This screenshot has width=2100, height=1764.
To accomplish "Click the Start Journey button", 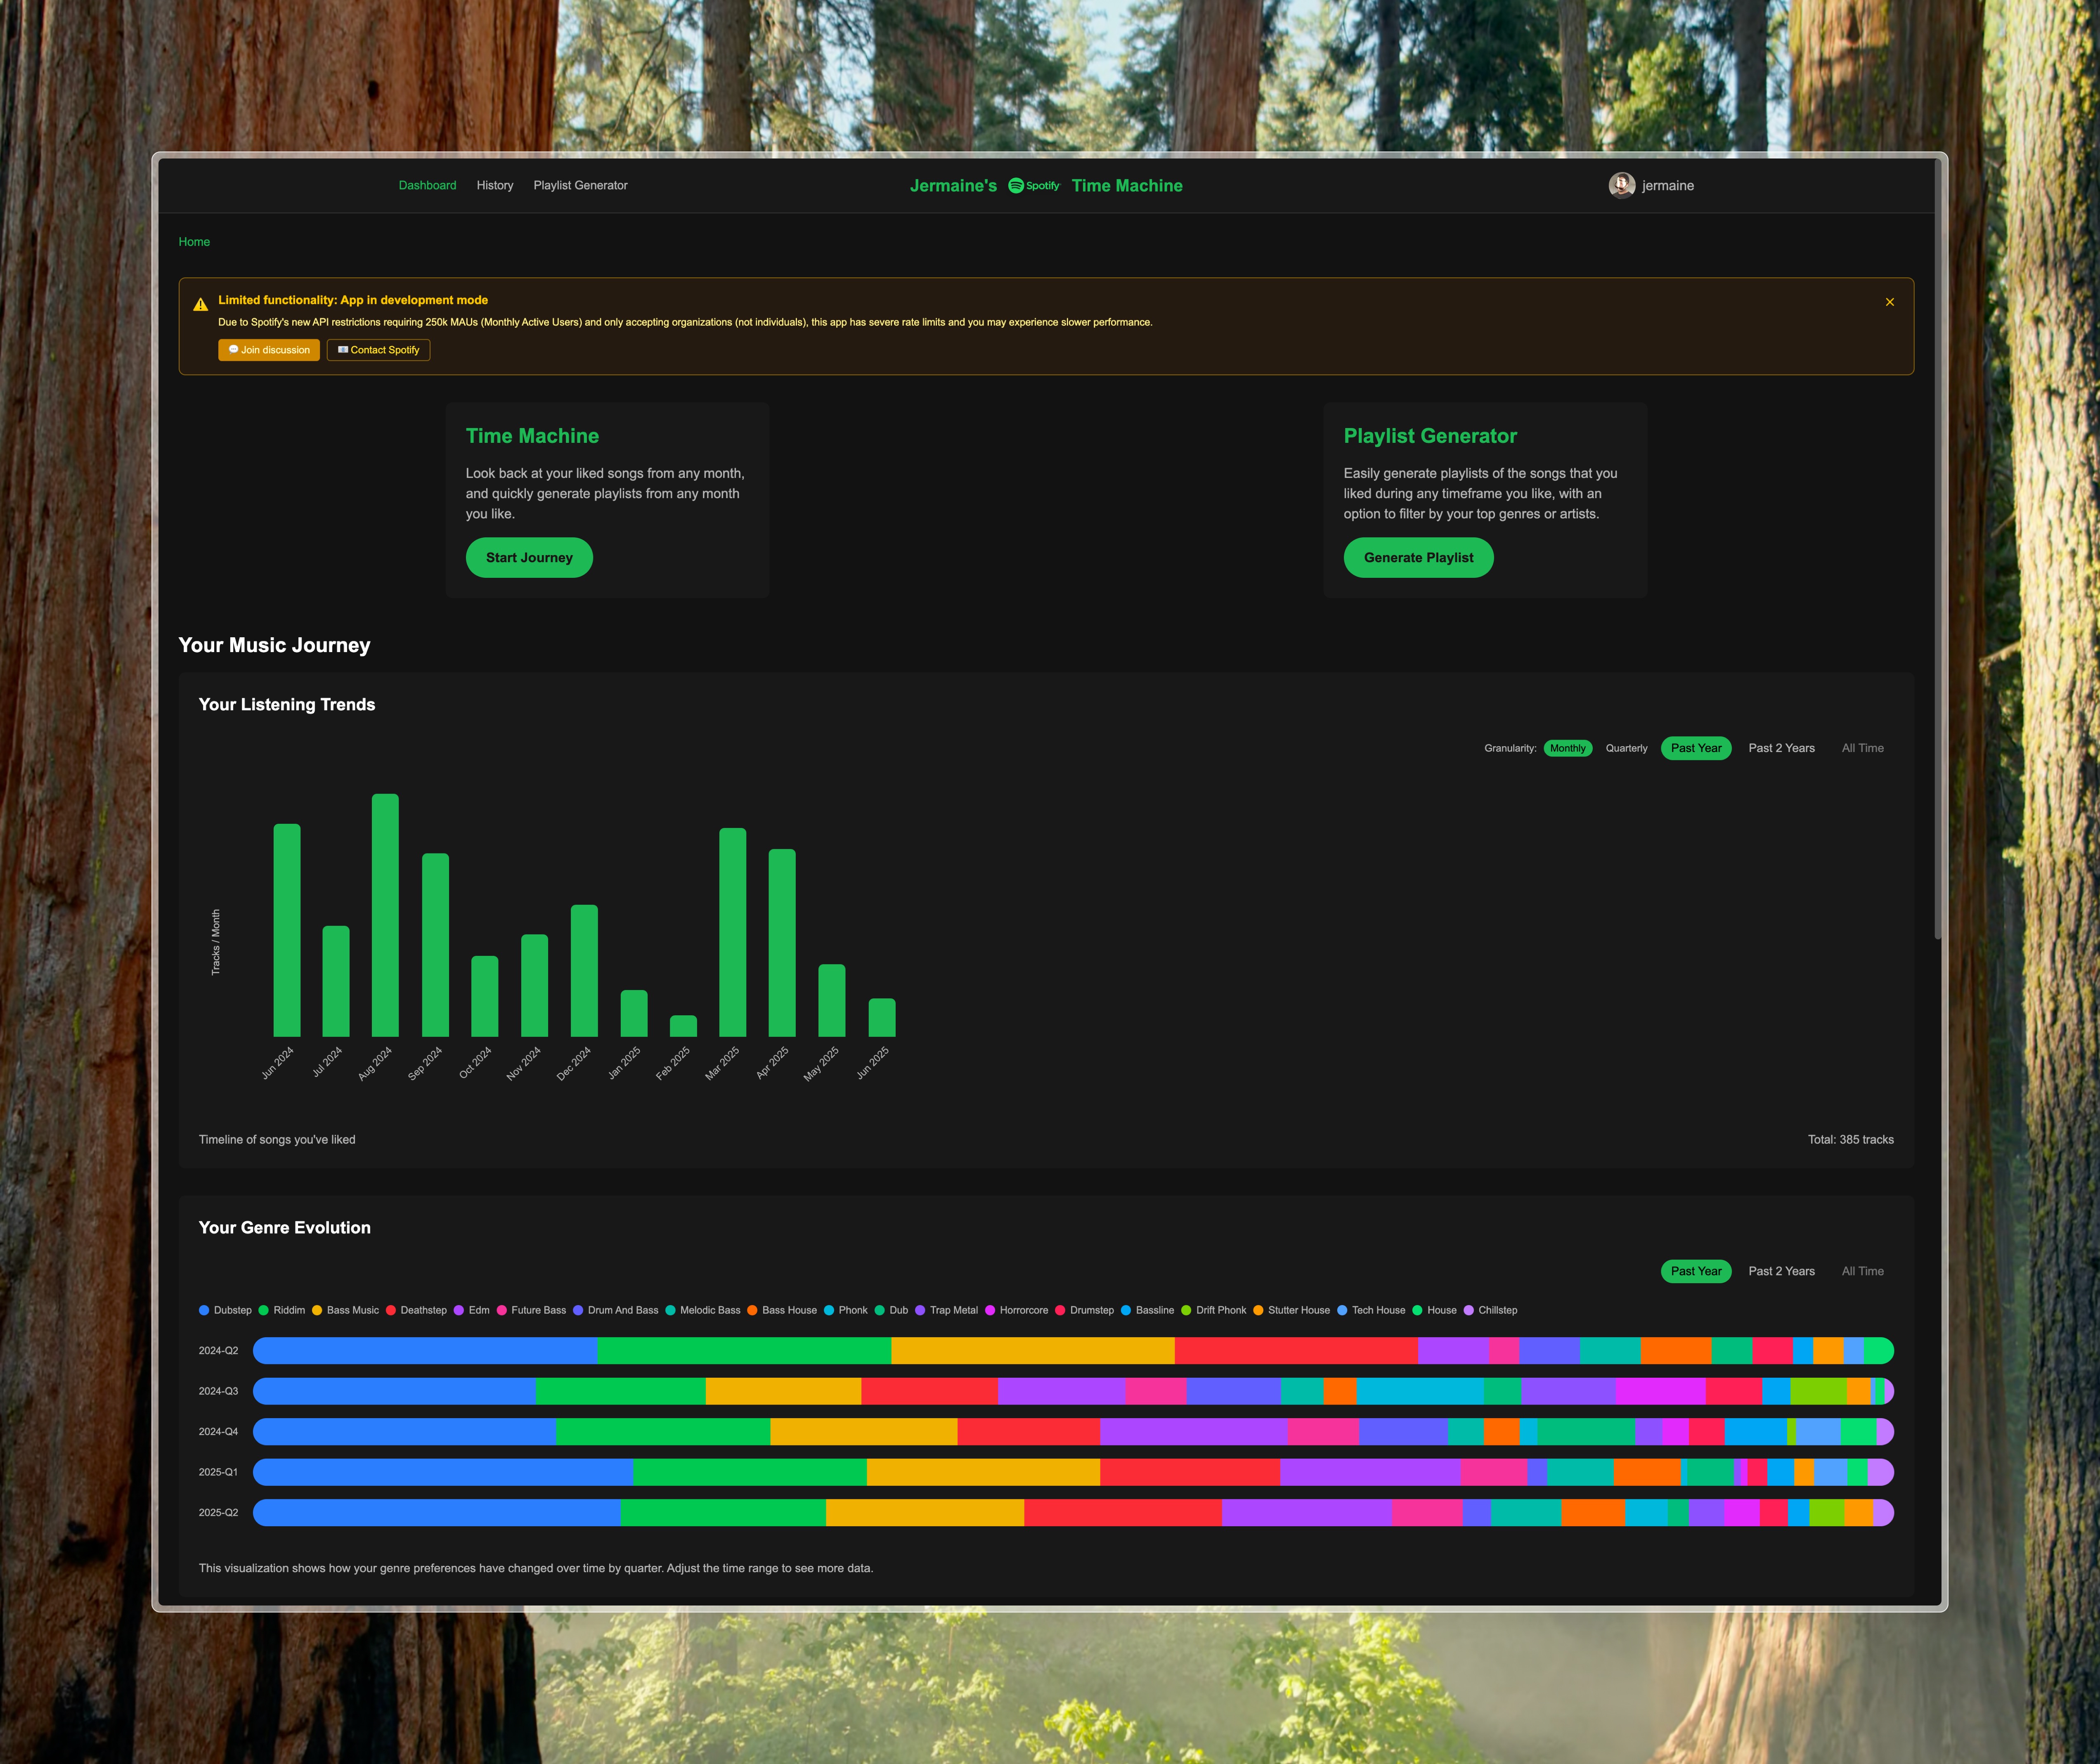I will tap(529, 558).
